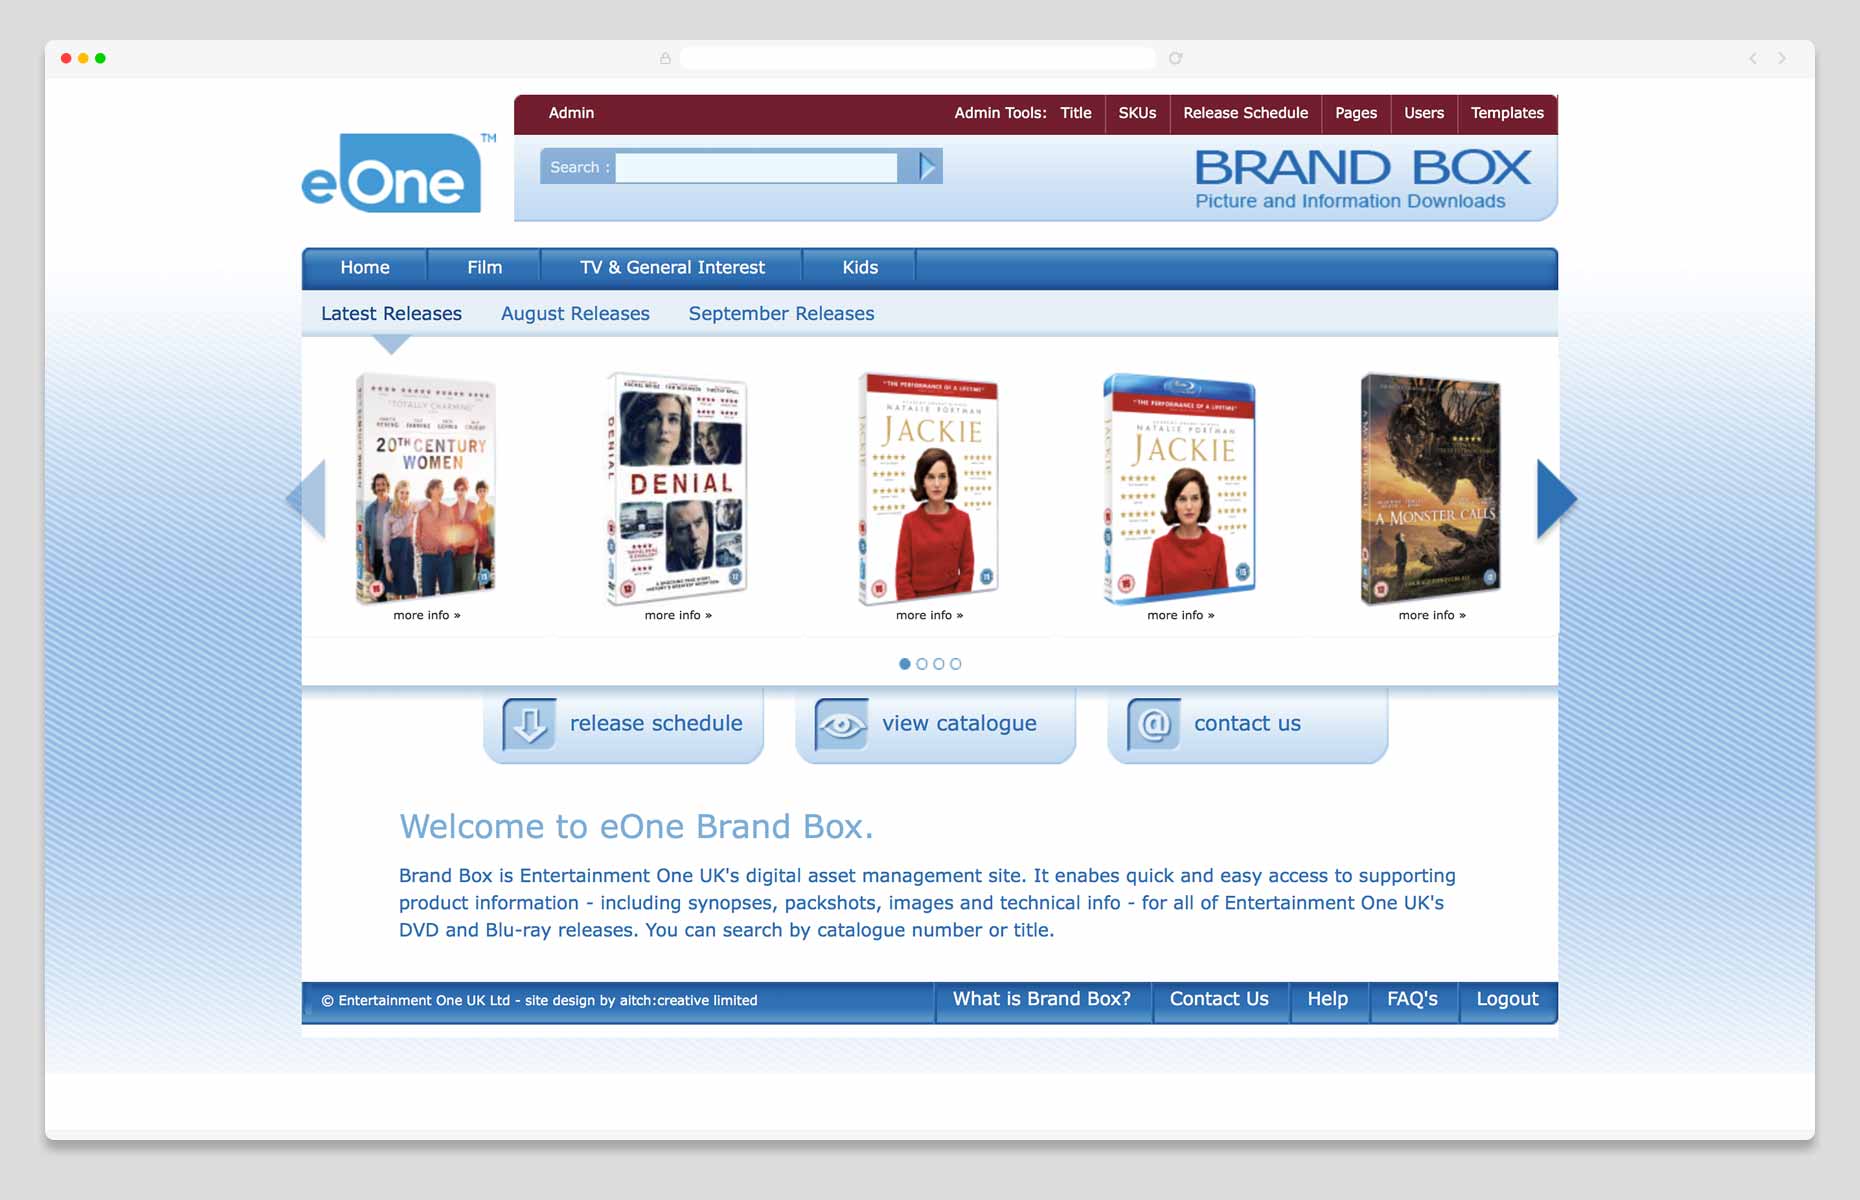Click the contact us @ icon
The image size is (1860, 1200).
pyautogui.click(x=1153, y=723)
